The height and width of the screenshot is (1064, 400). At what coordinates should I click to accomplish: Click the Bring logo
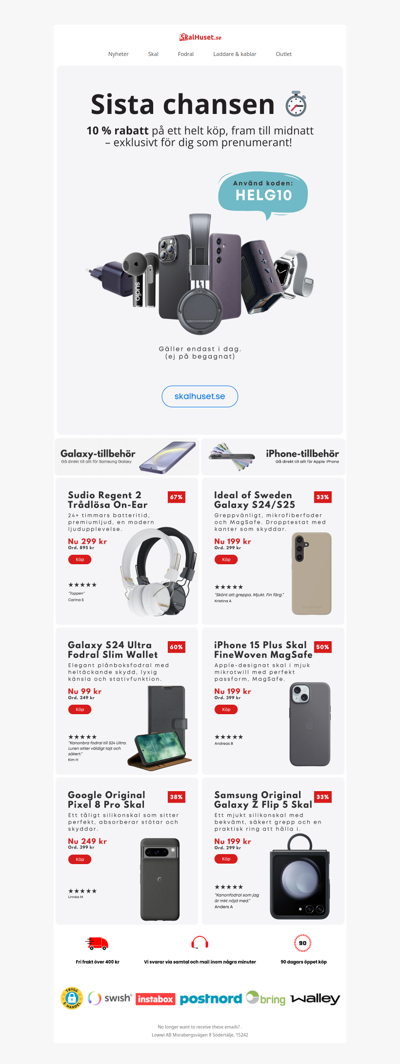click(266, 998)
